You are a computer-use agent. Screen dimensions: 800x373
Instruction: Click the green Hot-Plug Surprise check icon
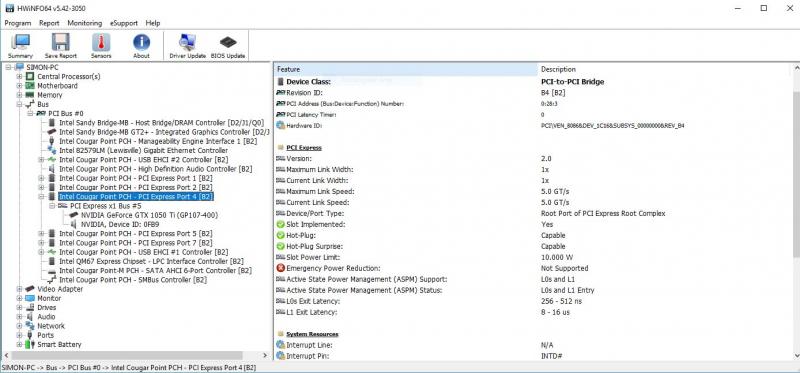pyautogui.click(x=280, y=246)
